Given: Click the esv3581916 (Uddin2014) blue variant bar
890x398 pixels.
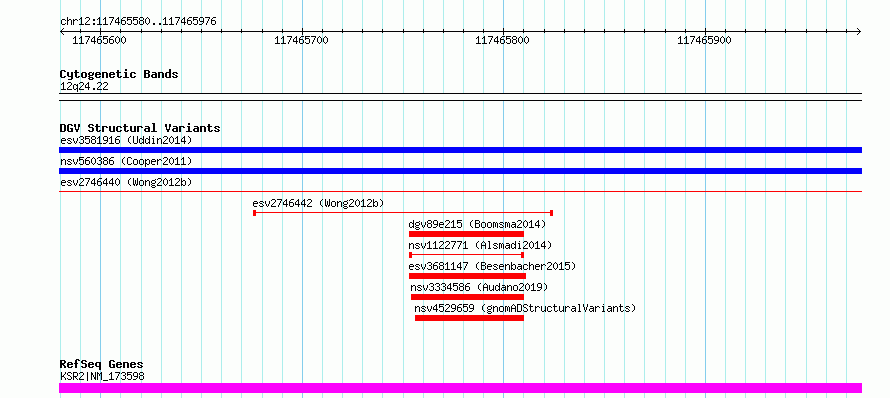Looking at the screenshot, I should pyautogui.click(x=460, y=150).
